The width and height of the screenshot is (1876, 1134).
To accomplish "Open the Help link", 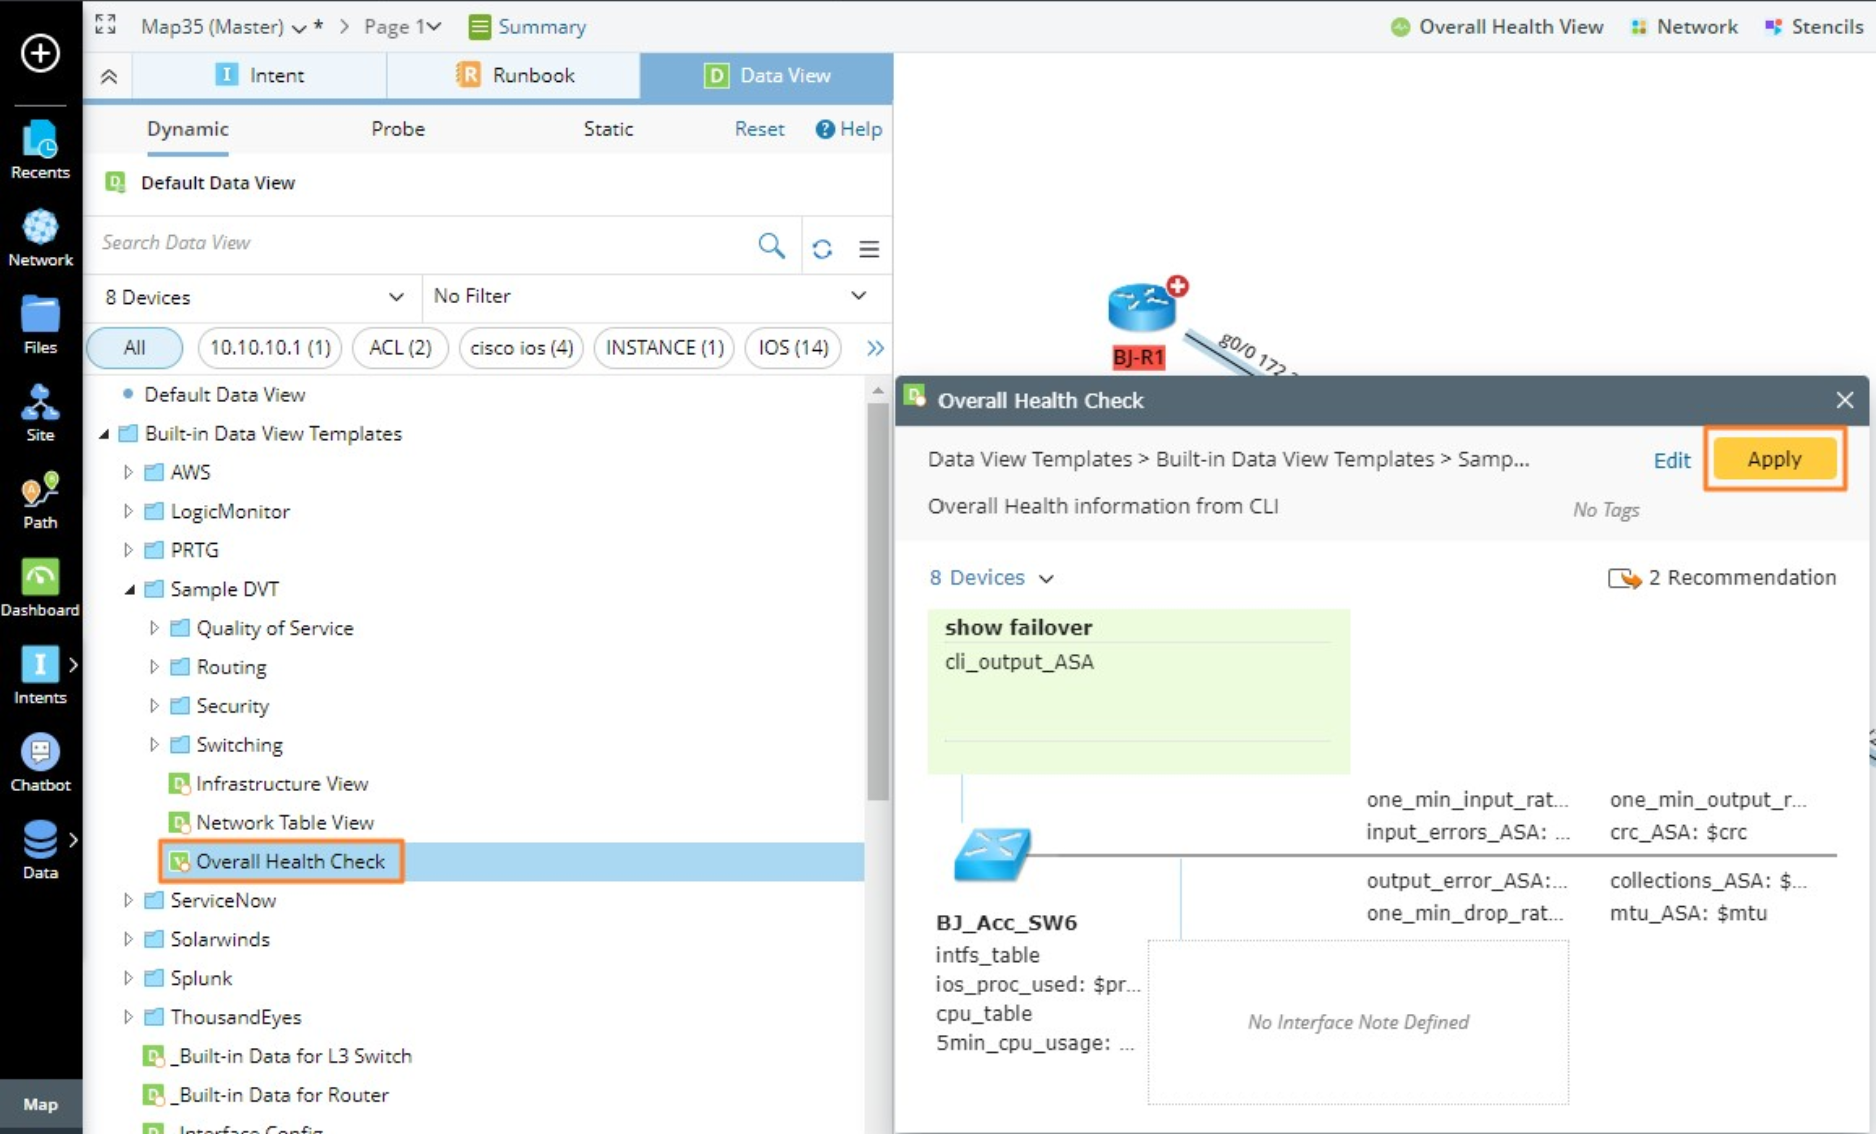I will coord(848,129).
